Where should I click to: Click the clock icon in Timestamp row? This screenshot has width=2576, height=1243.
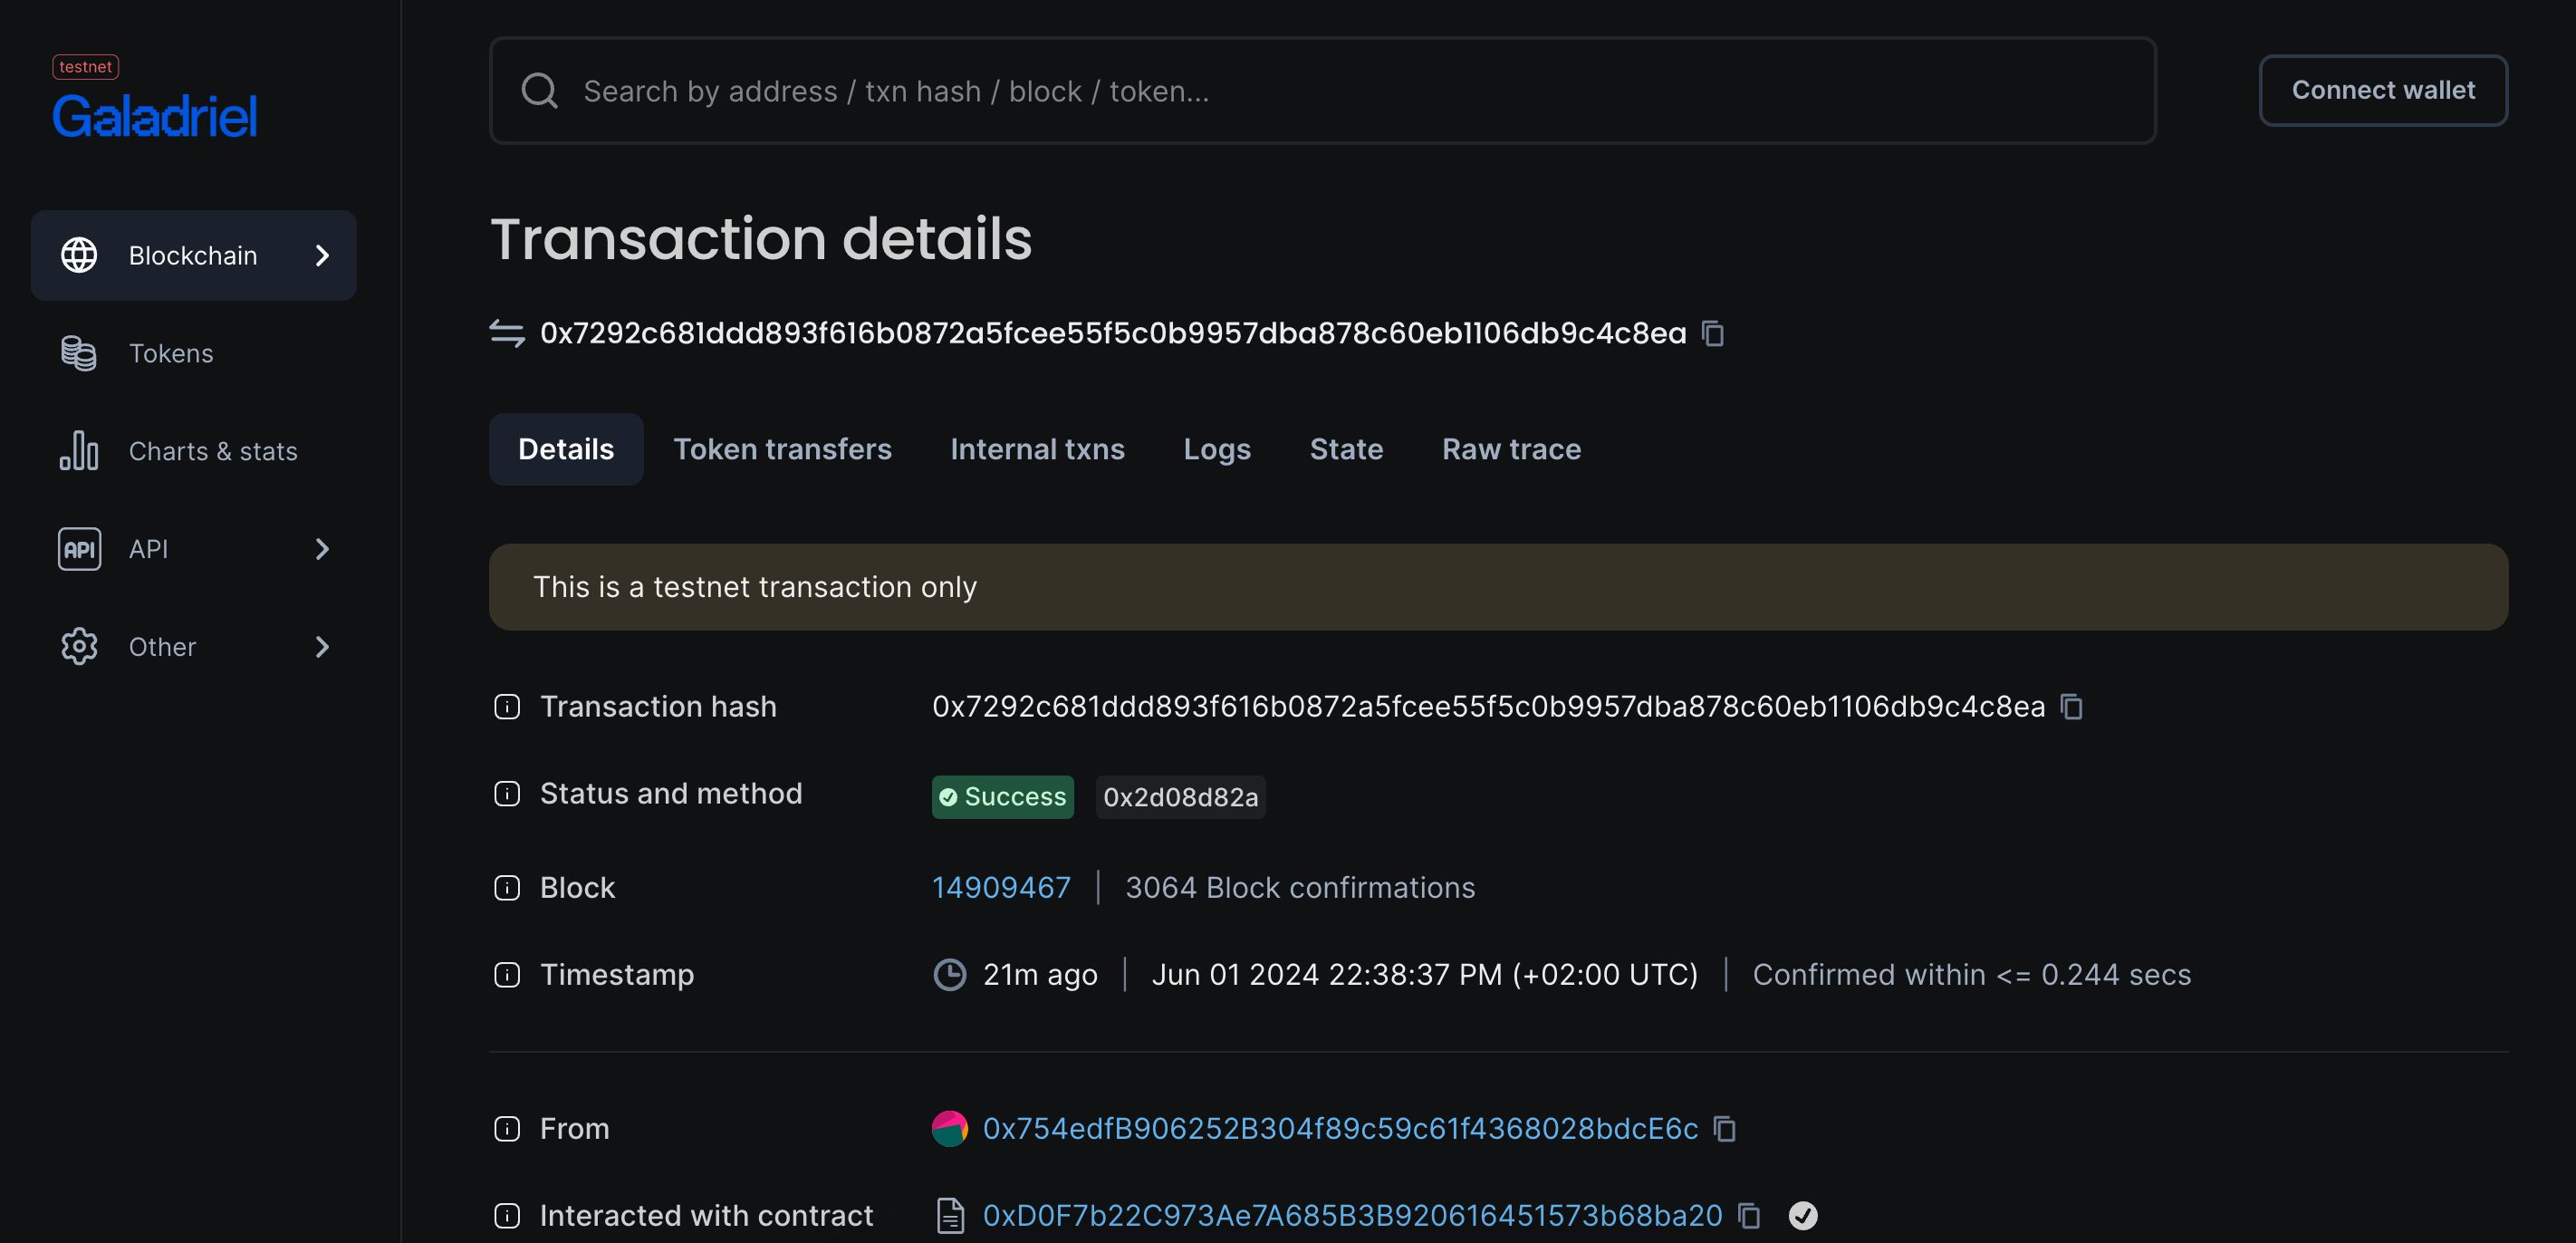pyautogui.click(x=950, y=975)
